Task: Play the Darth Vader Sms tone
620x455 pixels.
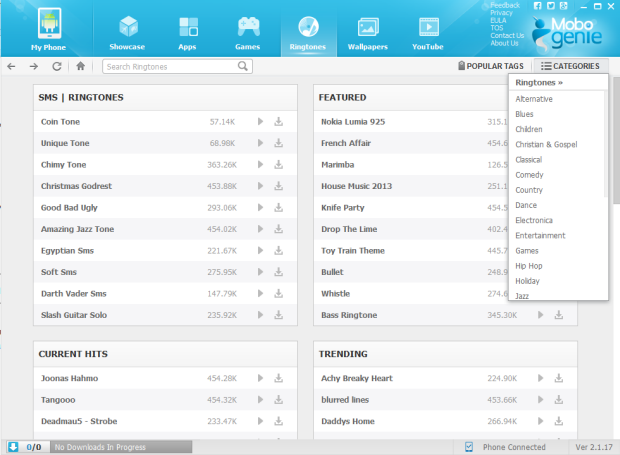Action: (x=260, y=293)
